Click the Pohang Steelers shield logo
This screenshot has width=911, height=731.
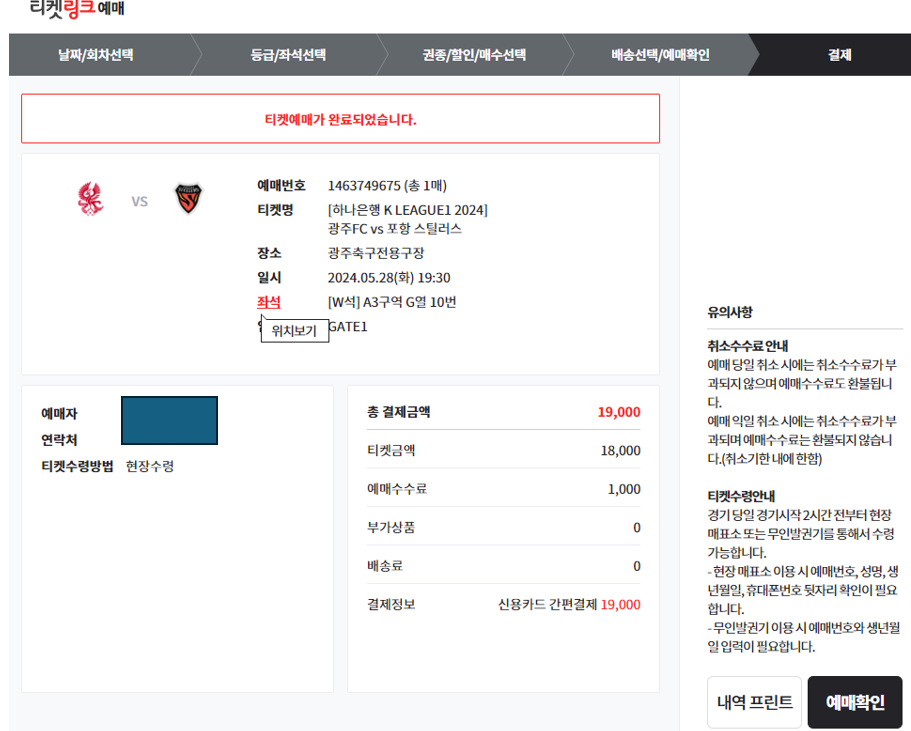pos(188,199)
